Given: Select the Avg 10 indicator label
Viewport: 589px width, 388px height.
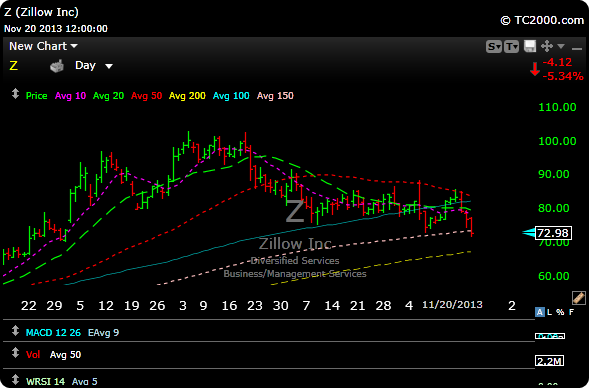Looking at the screenshot, I should [70, 96].
